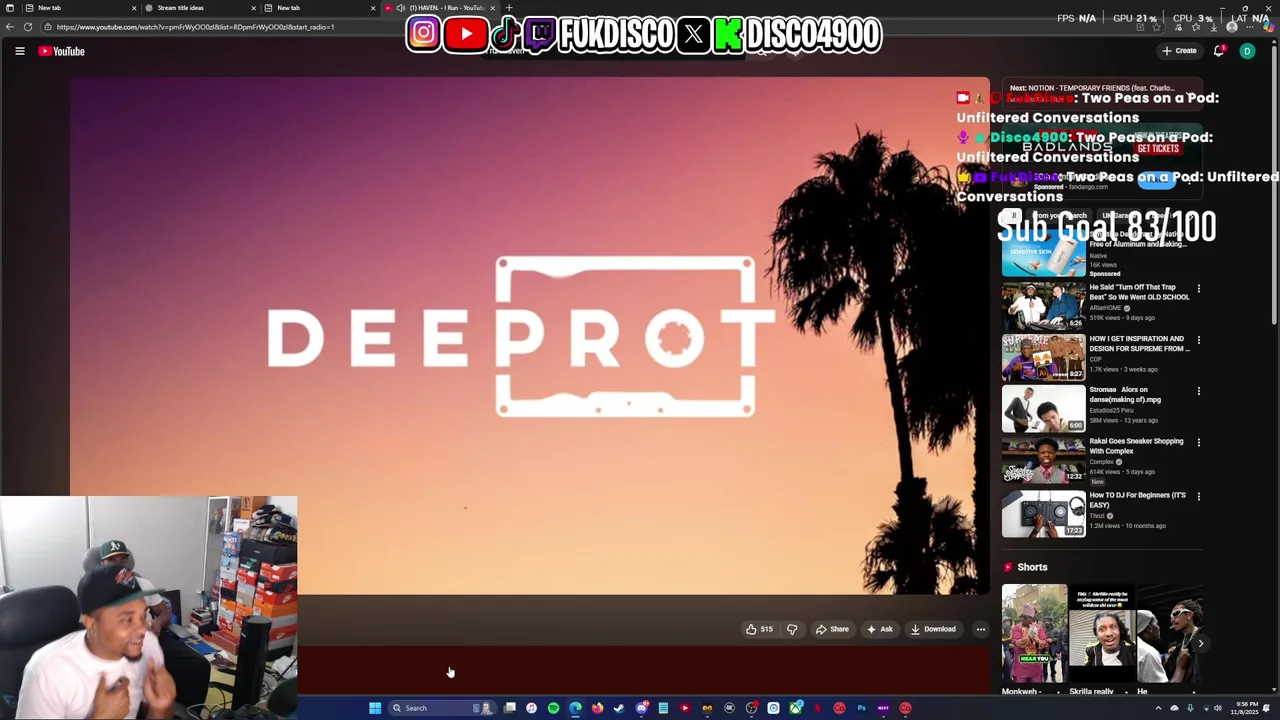The image size is (1280, 720).
Task: Open options for 'Turn Off That Trap Beat'
Action: click(1199, 289)
